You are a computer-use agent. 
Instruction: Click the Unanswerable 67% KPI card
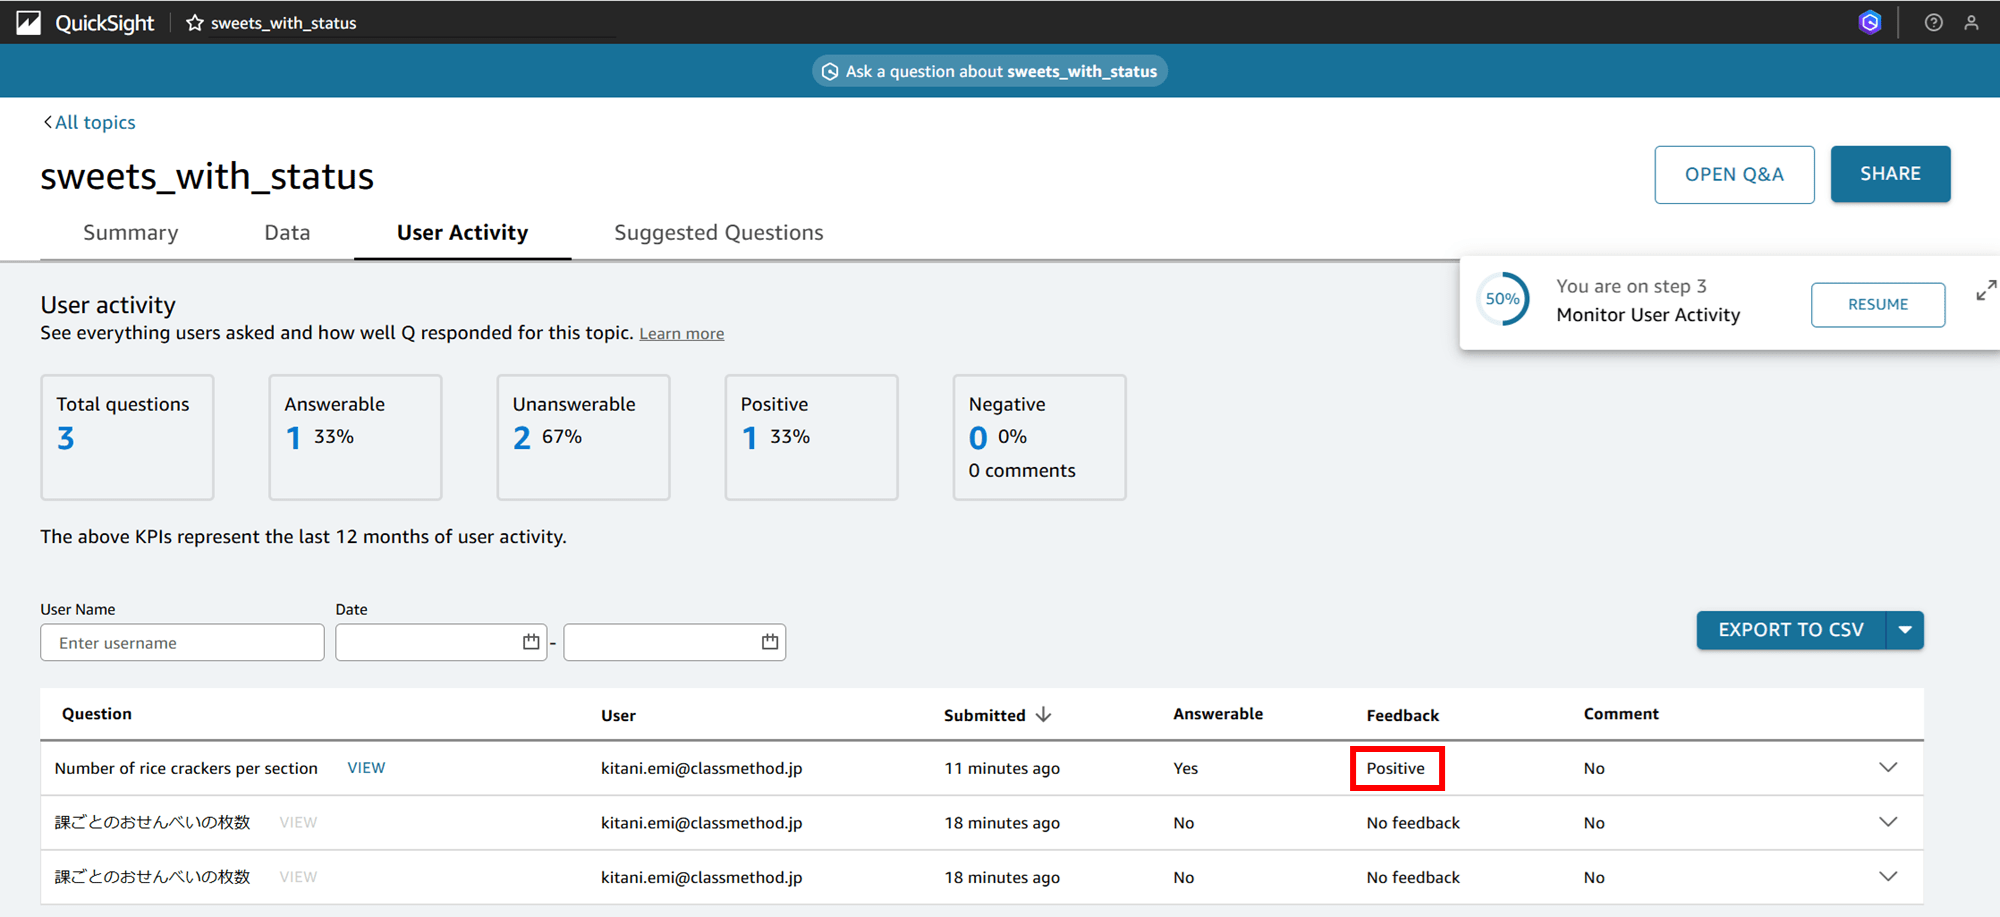pos(583,437)
